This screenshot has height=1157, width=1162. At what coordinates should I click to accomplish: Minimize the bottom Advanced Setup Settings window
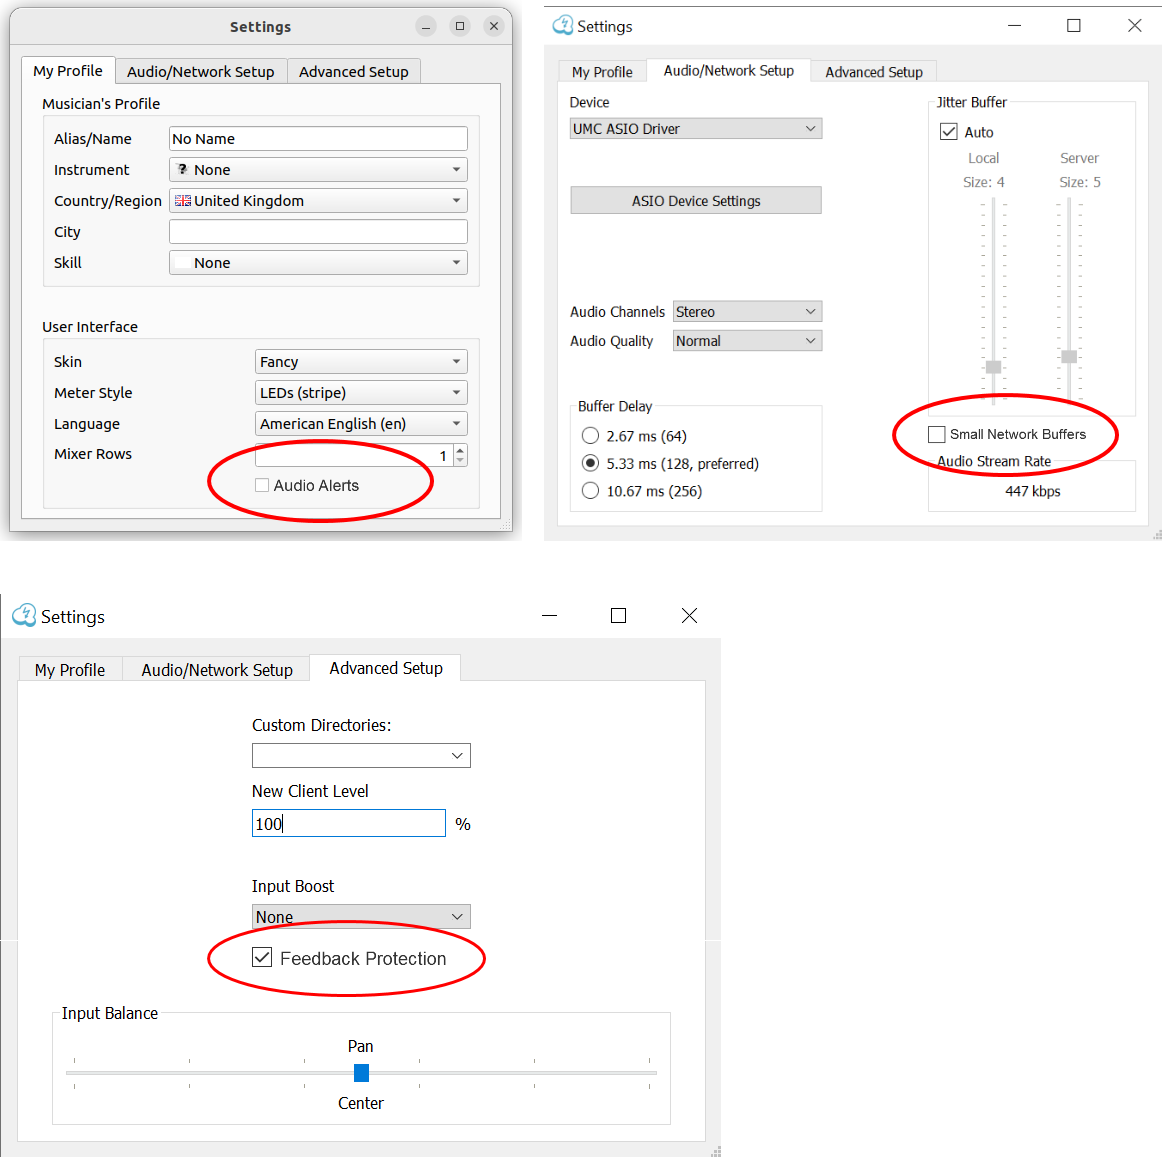549,615
